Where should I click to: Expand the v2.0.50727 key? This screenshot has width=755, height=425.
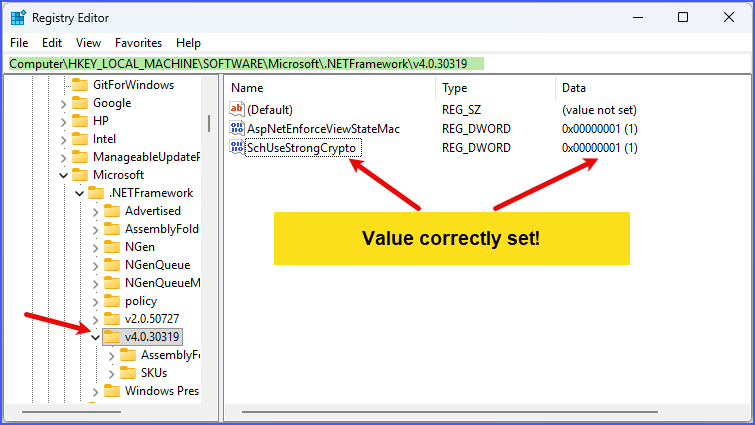(x=95, y=319)
